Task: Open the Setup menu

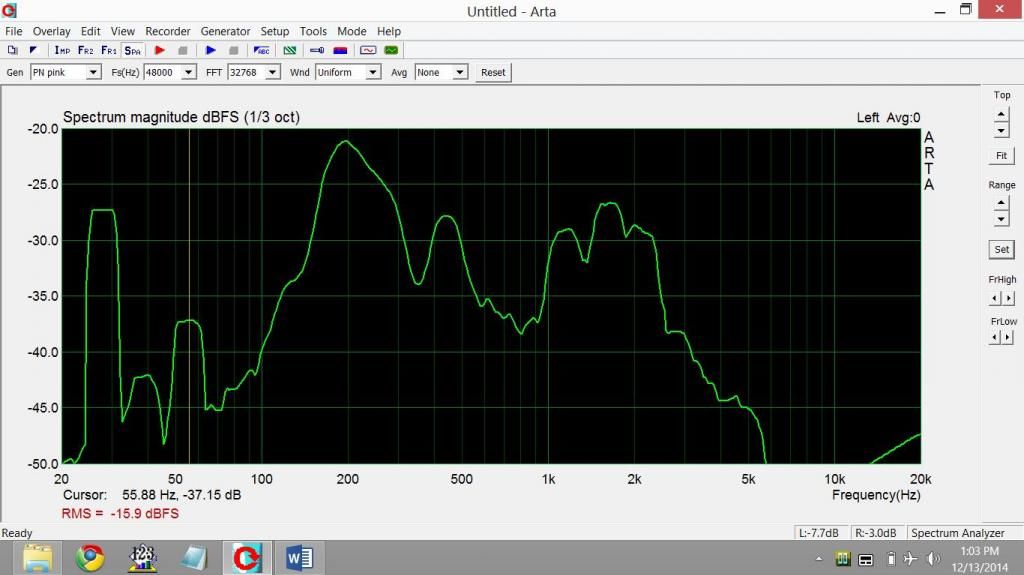Action: point(274,31)
